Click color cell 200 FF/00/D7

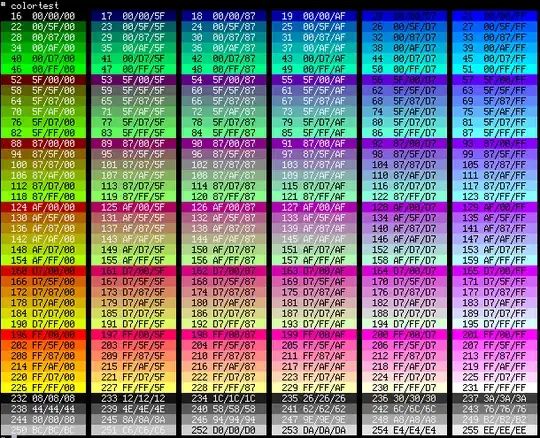point(404,335)
